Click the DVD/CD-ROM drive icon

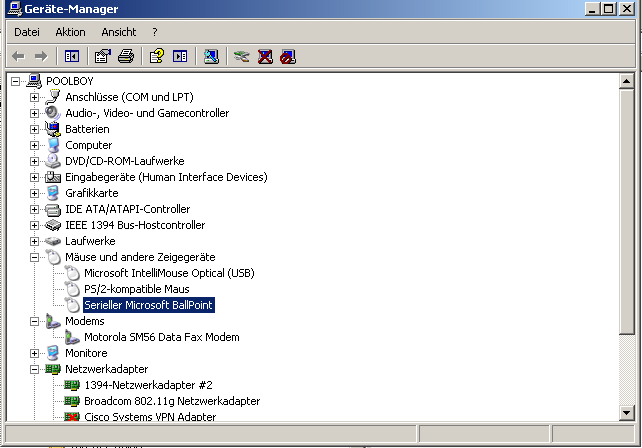coord(52,161)
